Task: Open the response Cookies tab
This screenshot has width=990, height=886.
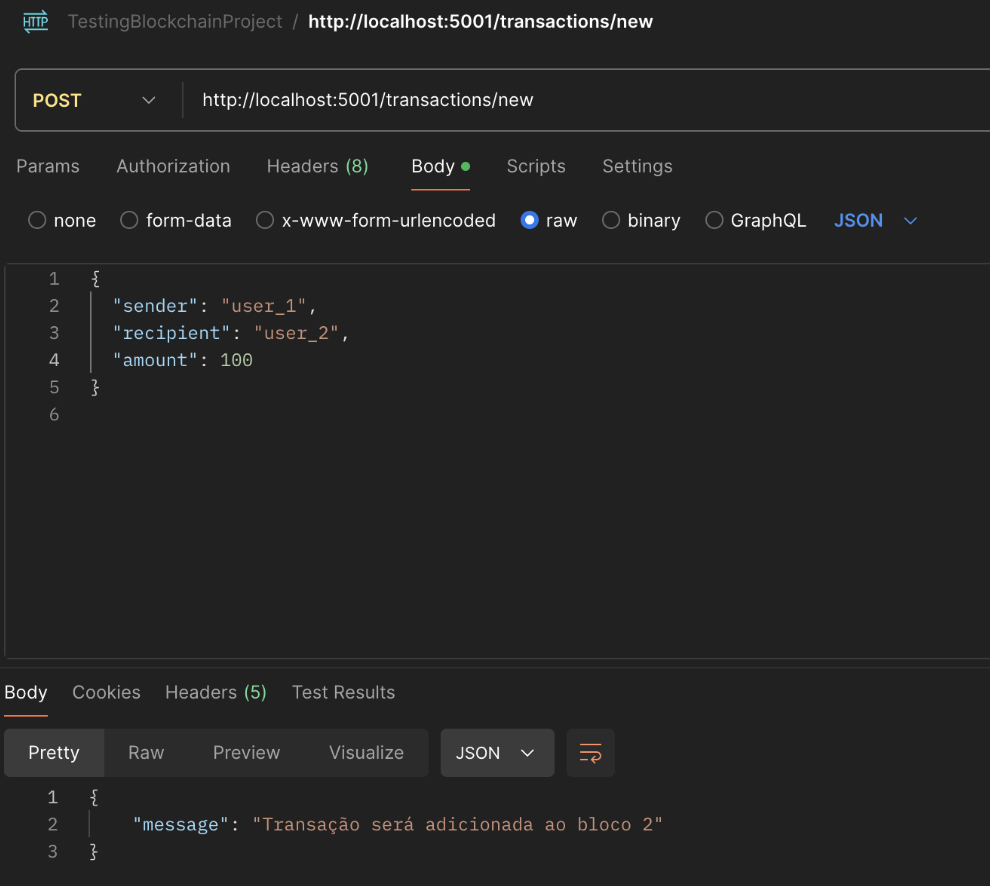Action: [107, 692]
